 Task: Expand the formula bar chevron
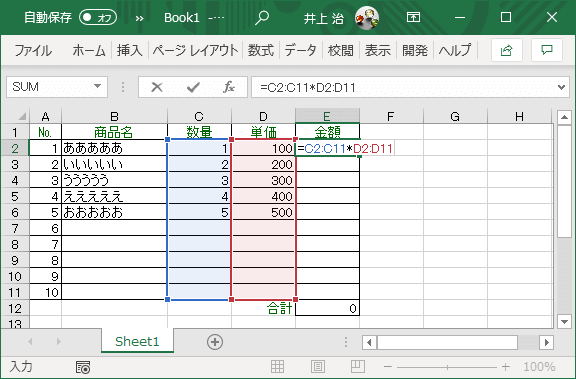point(561,87)
